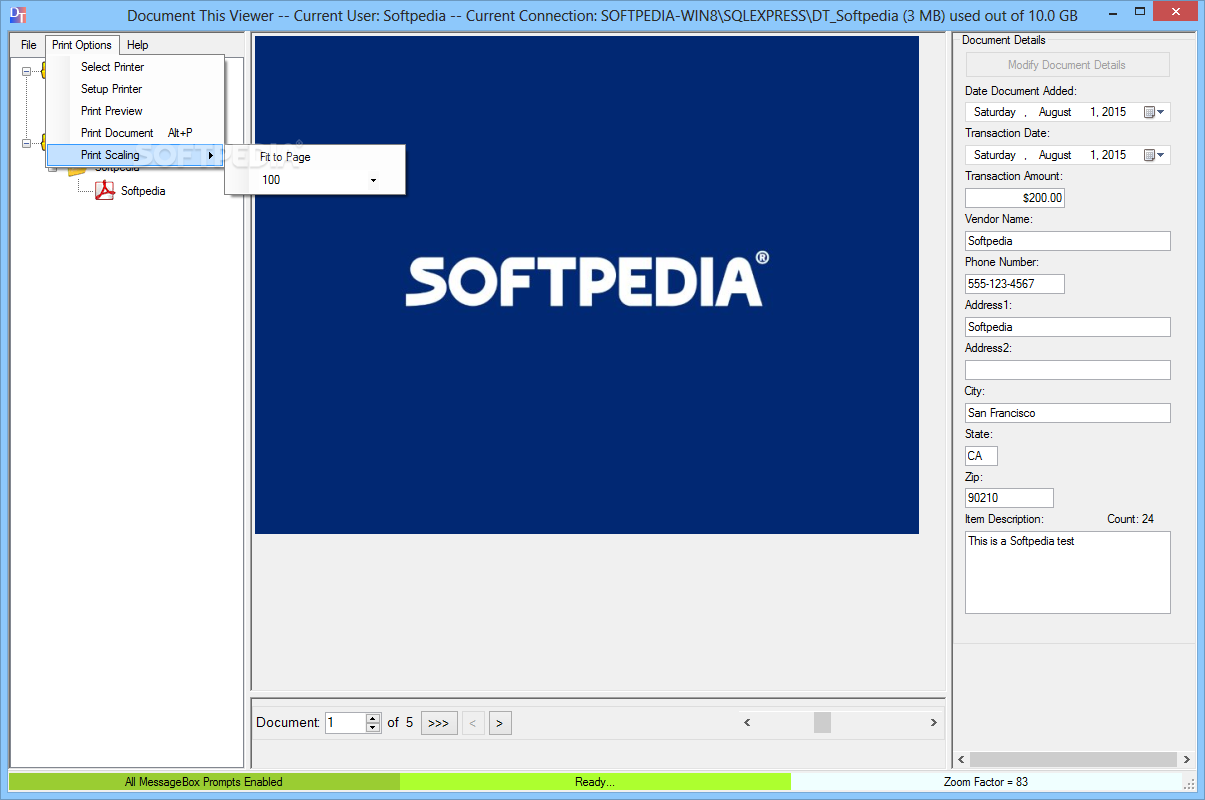Viewport: 1205px width, 800px height.
Task: Click Saturday in the Transaction Date field
Action: [x=995, y=155]
